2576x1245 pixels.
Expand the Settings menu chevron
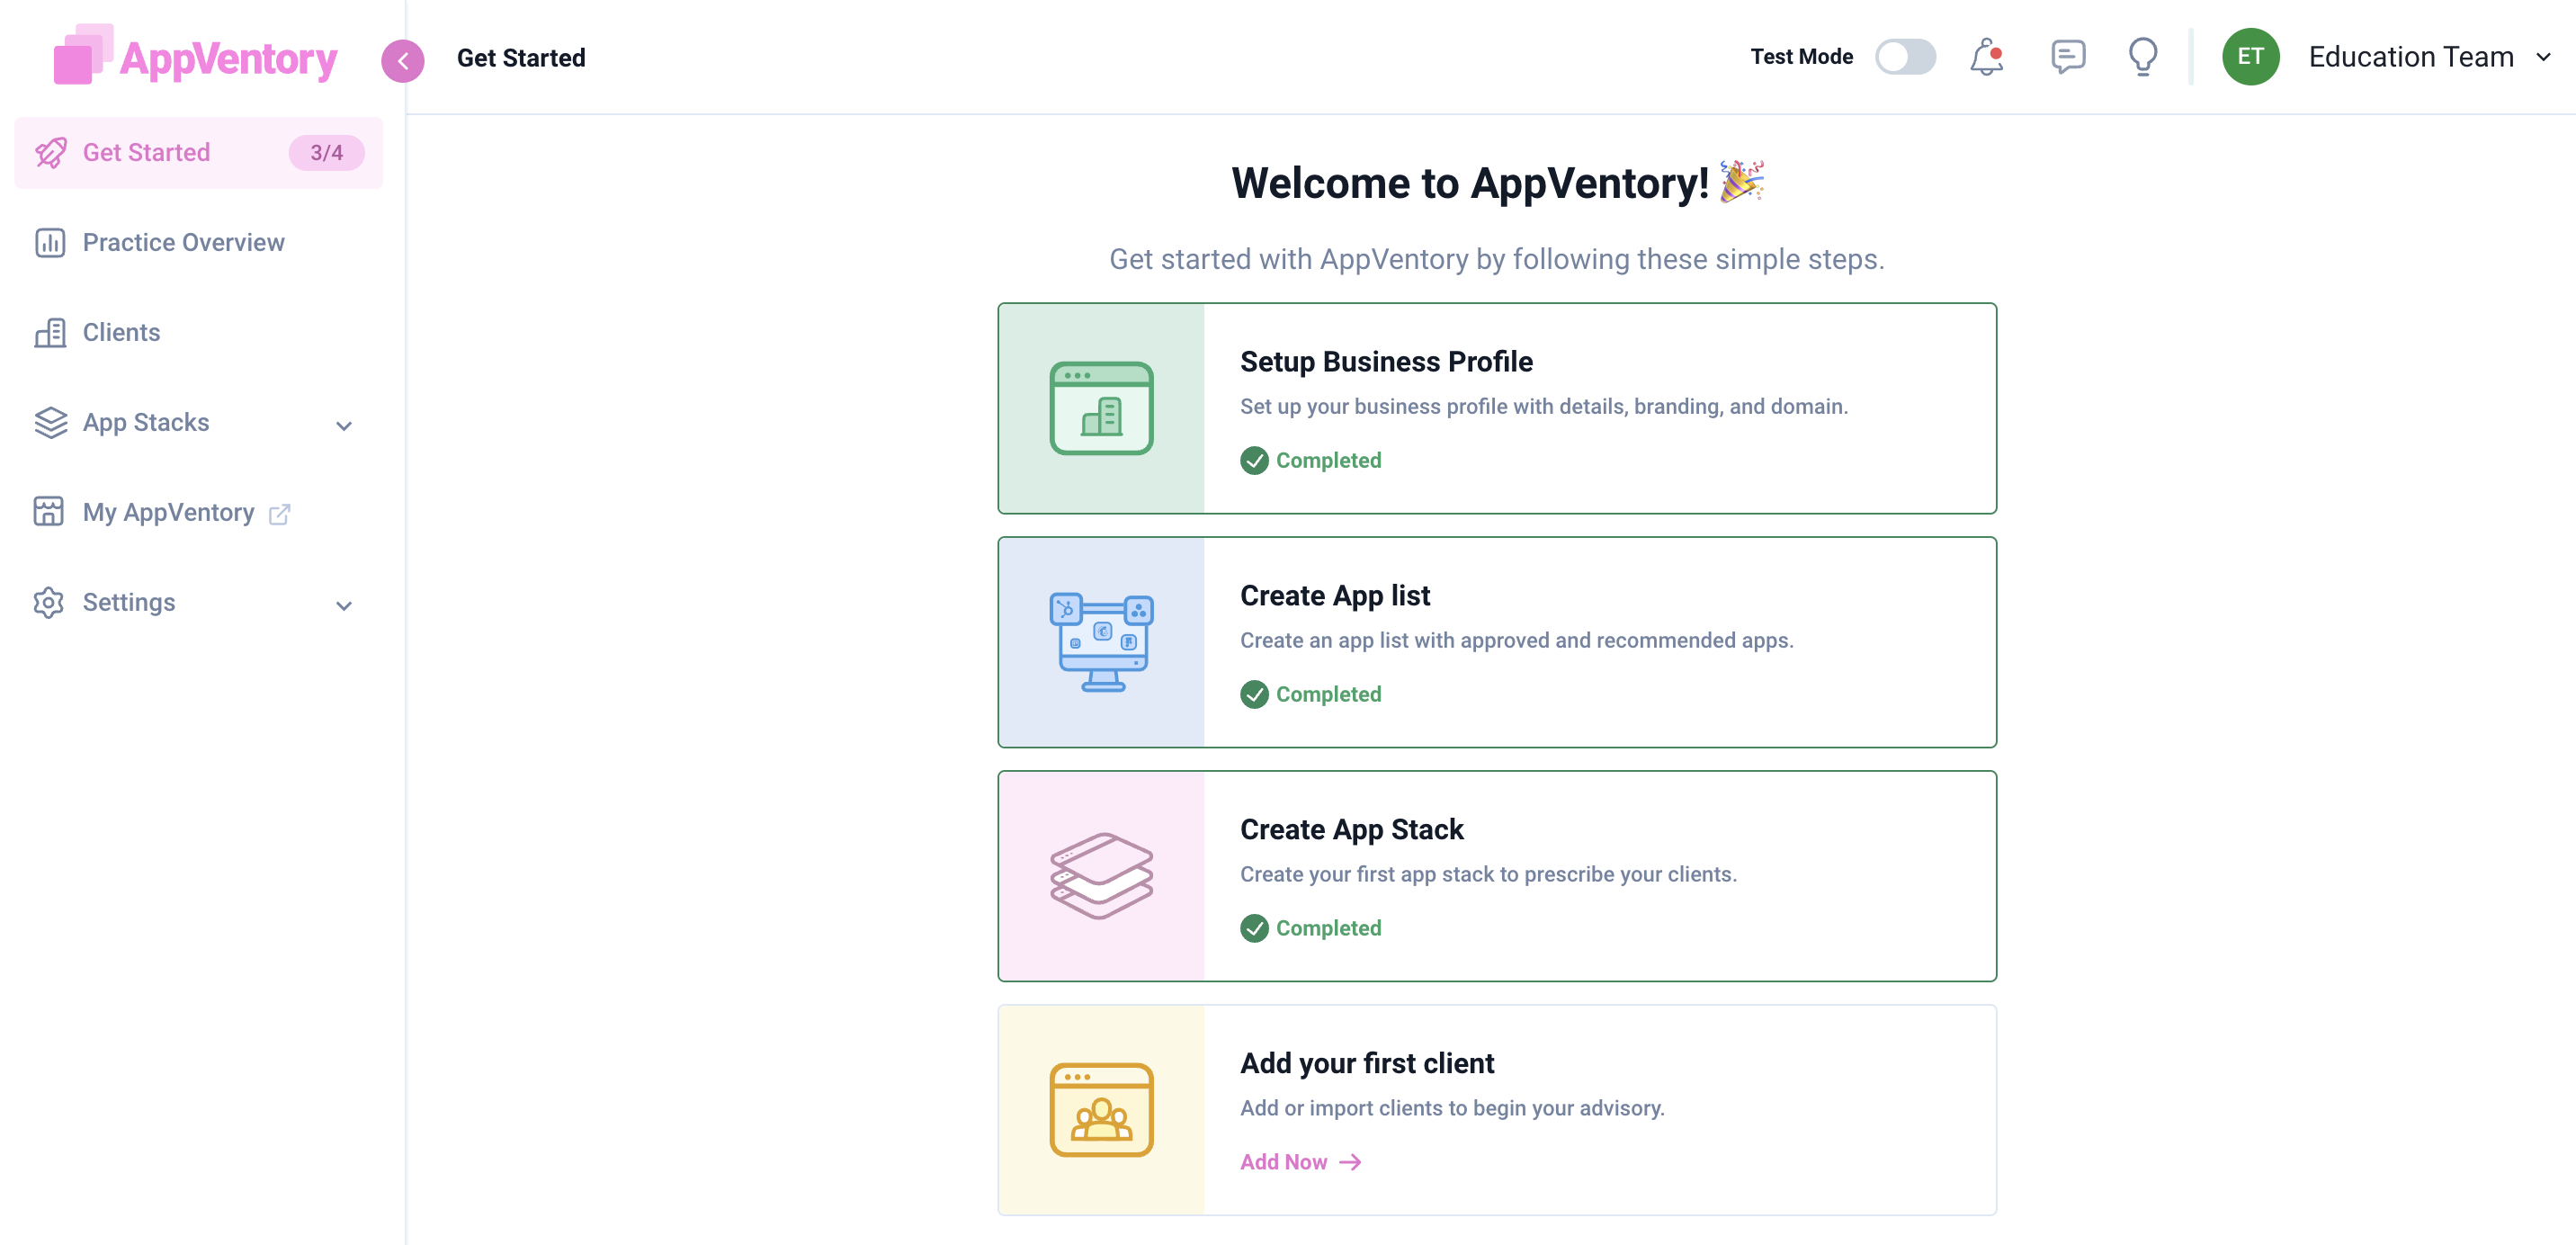(344, 605)
